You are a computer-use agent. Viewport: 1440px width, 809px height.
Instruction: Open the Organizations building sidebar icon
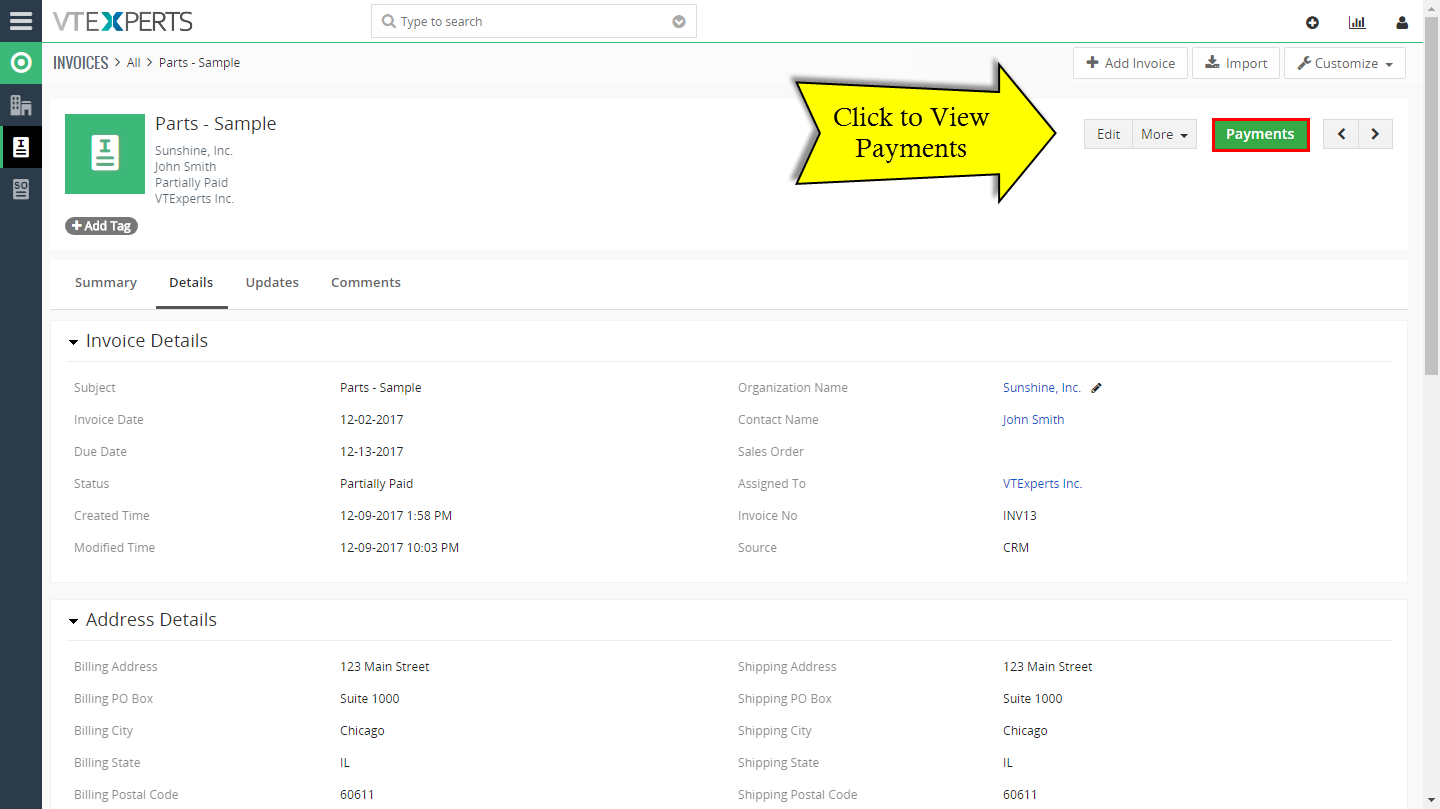(20, 105)
